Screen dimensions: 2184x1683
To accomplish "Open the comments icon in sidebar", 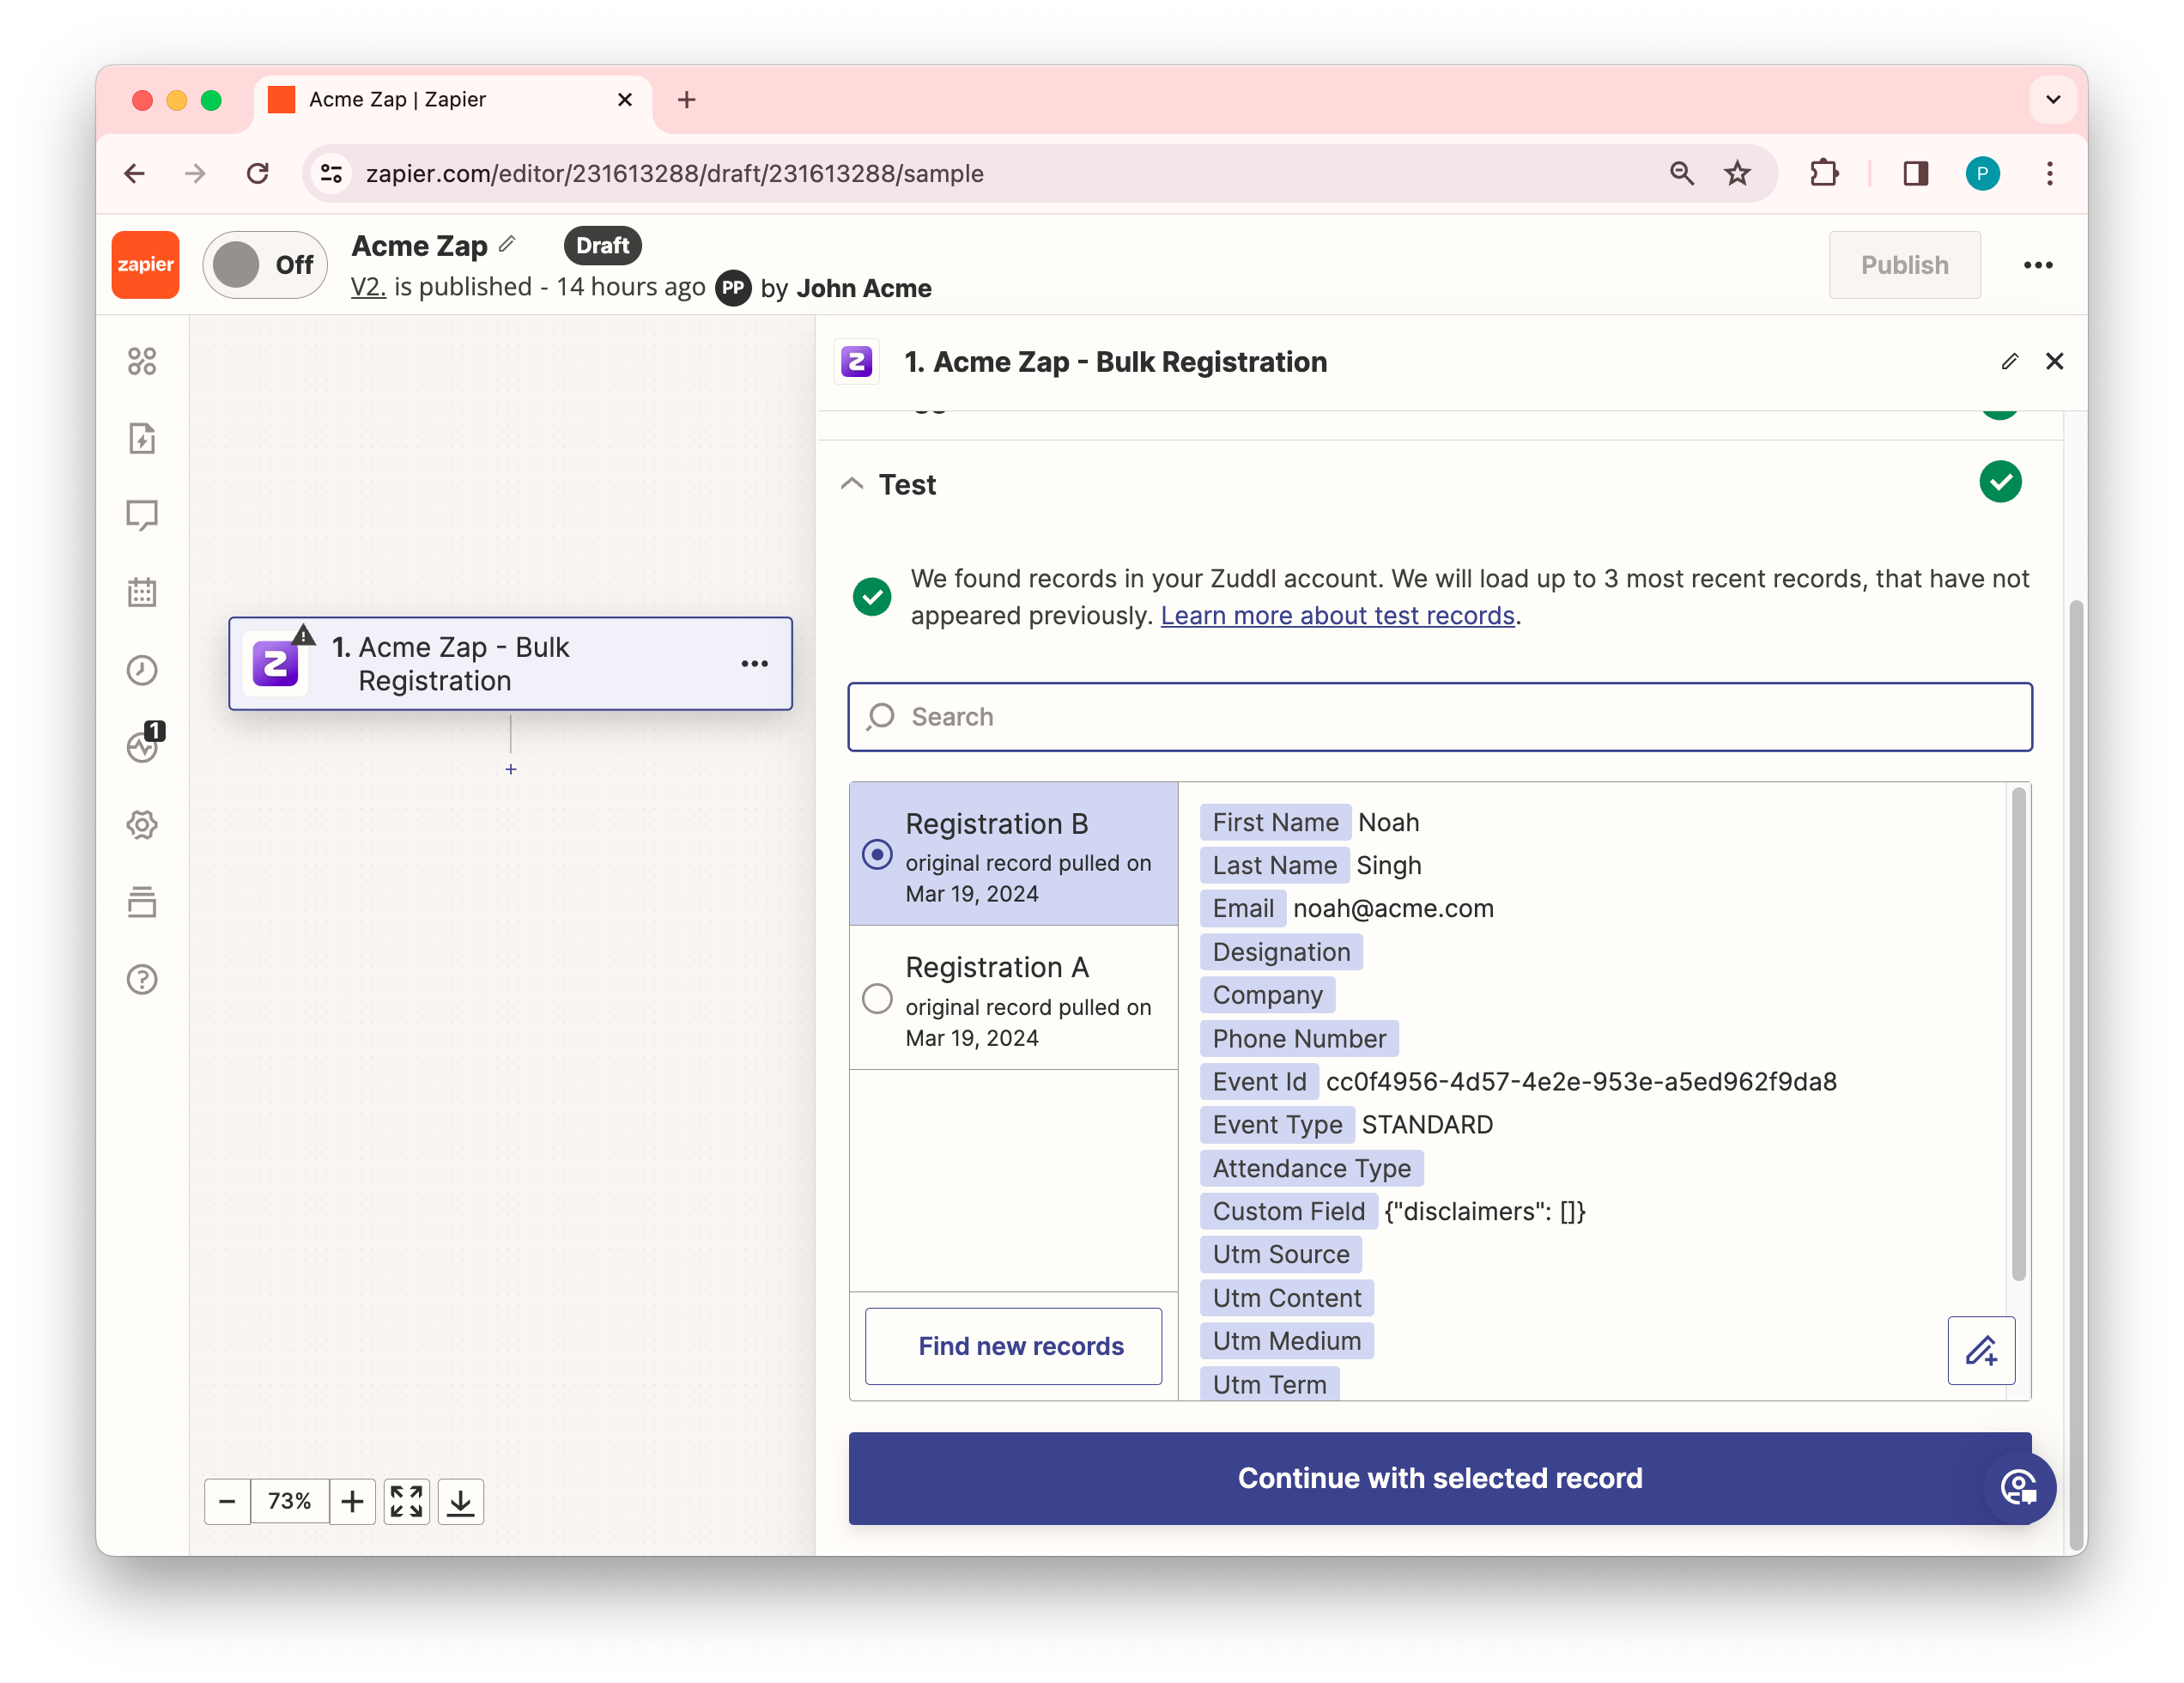I will click(142, 515).
